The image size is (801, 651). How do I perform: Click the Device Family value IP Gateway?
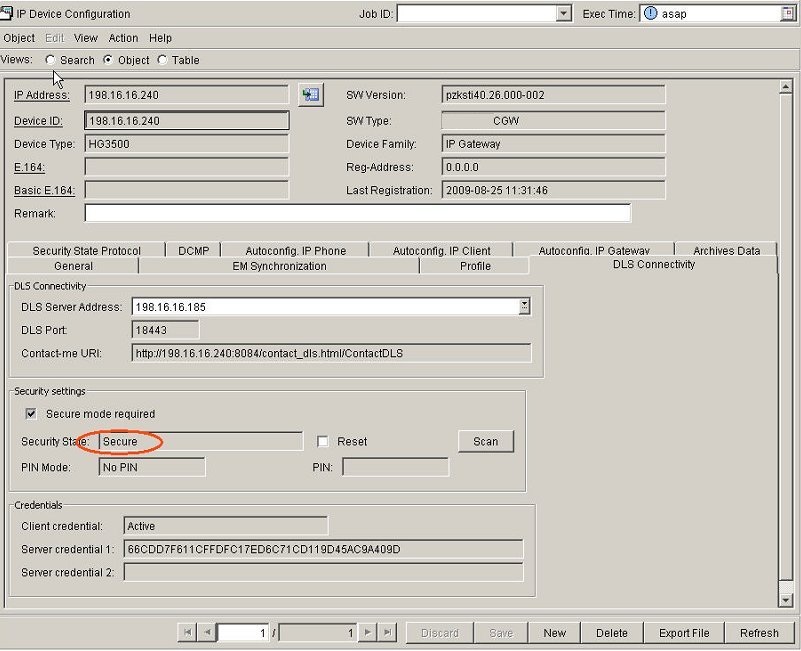[473, 144]
